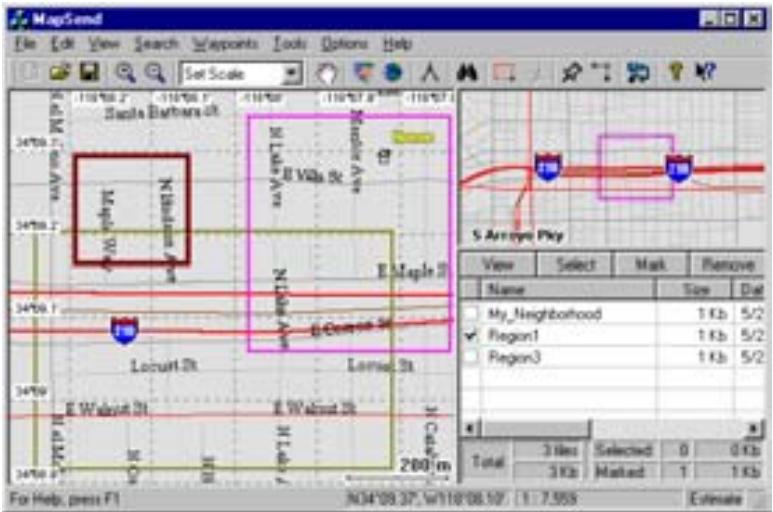Select the Pan hand tool
Image resolution: width=773 pixels, height=512 pixels.
tap(326, 73)
